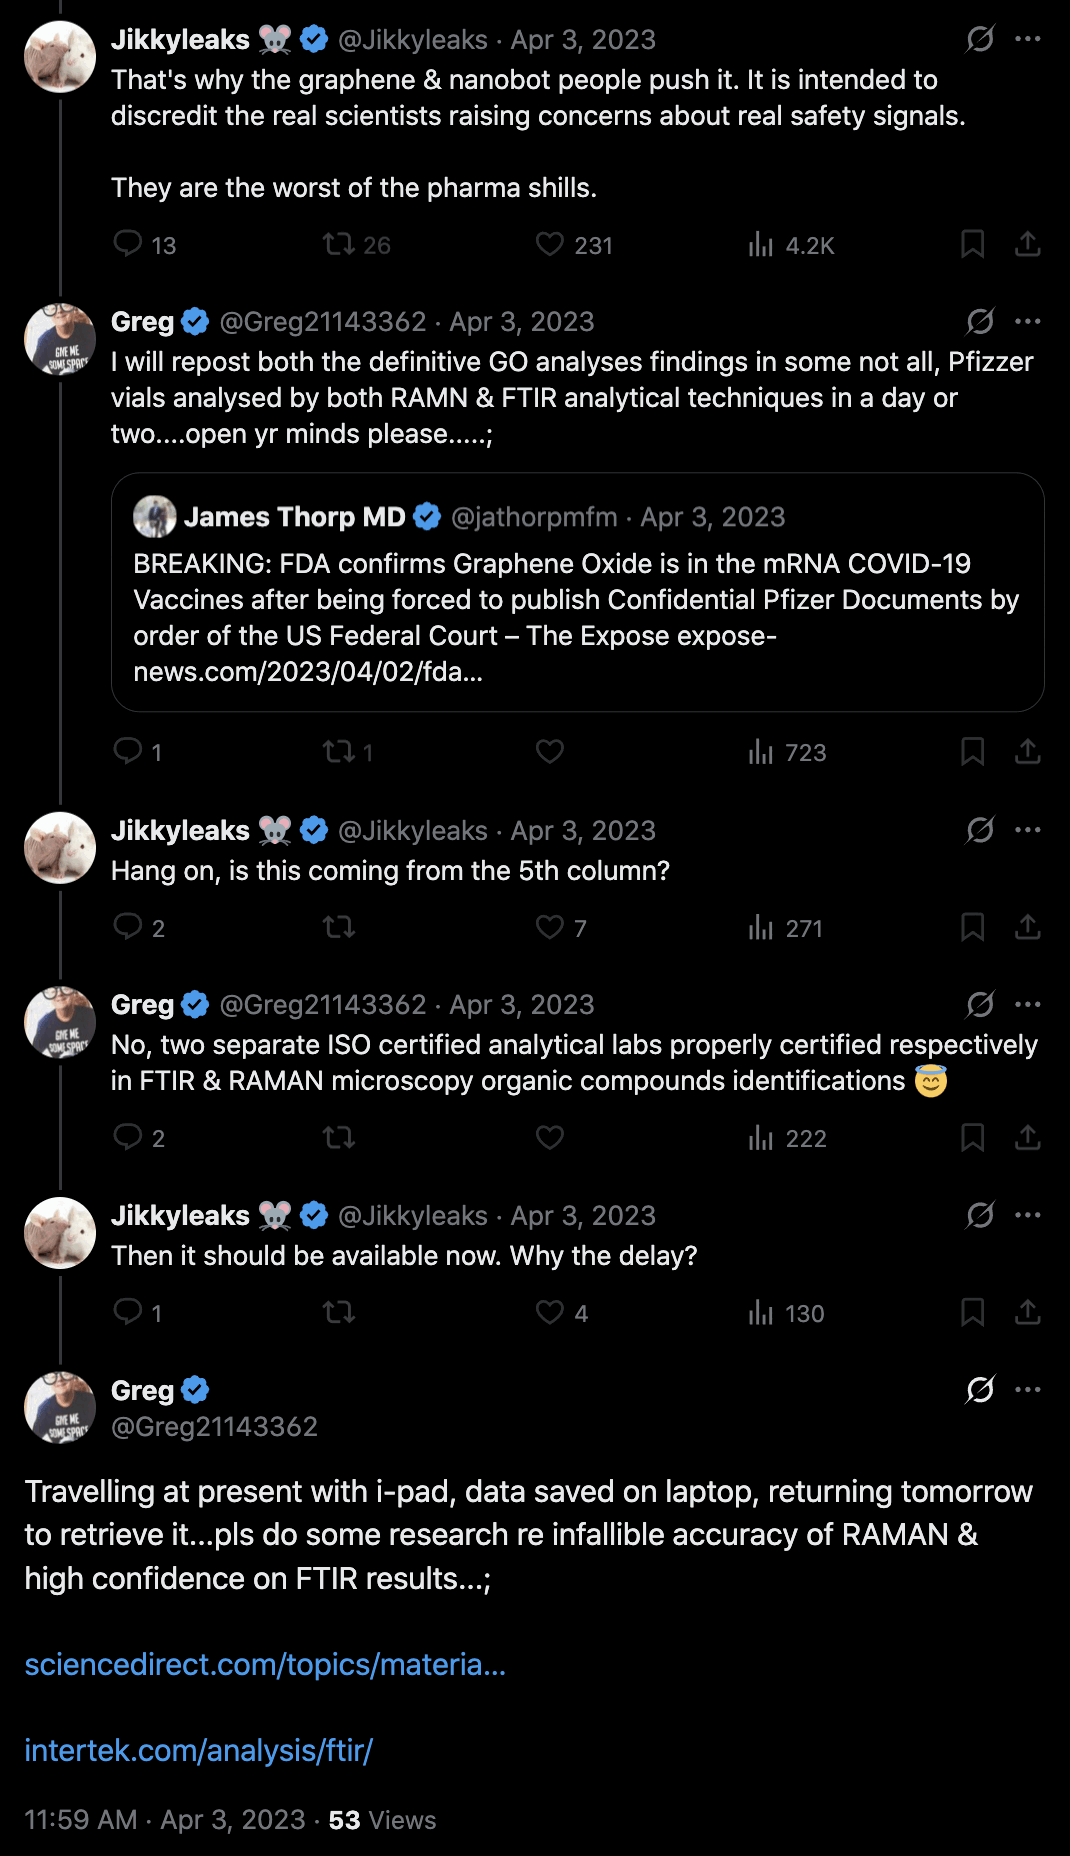Image resolution: width=1070 pixels, height=1856 pixels.
Task: Open Jikkyleaks' rat profile picture on first tweet
Action: tap(60, 57)
